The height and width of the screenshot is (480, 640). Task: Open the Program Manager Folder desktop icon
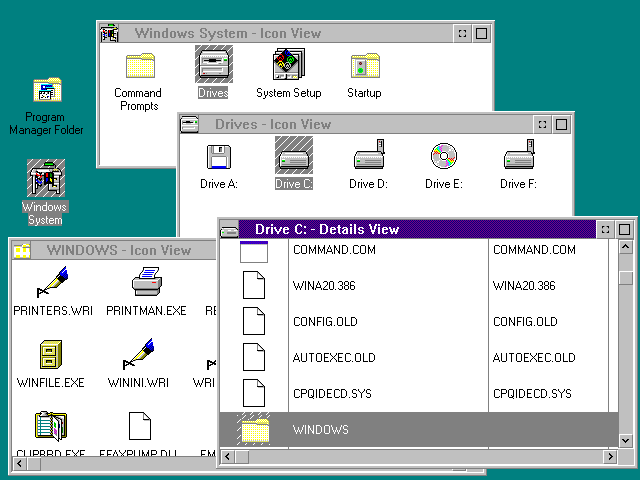pyautogui.click(x=46, y=92)
